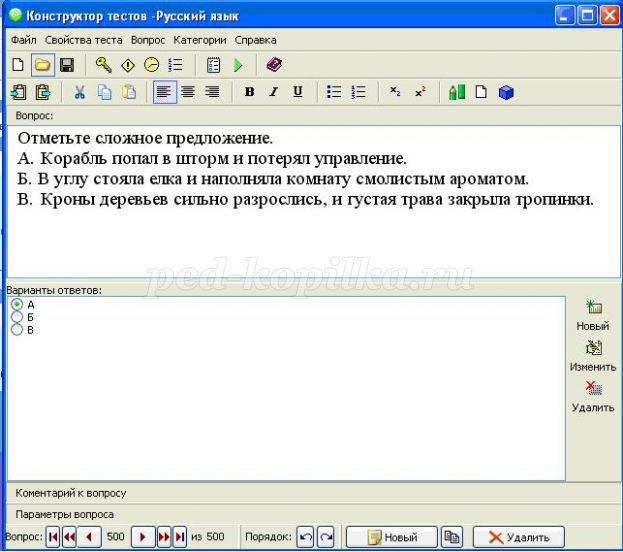
Task: Apply subscript formatting
Action: click(395, 92)
